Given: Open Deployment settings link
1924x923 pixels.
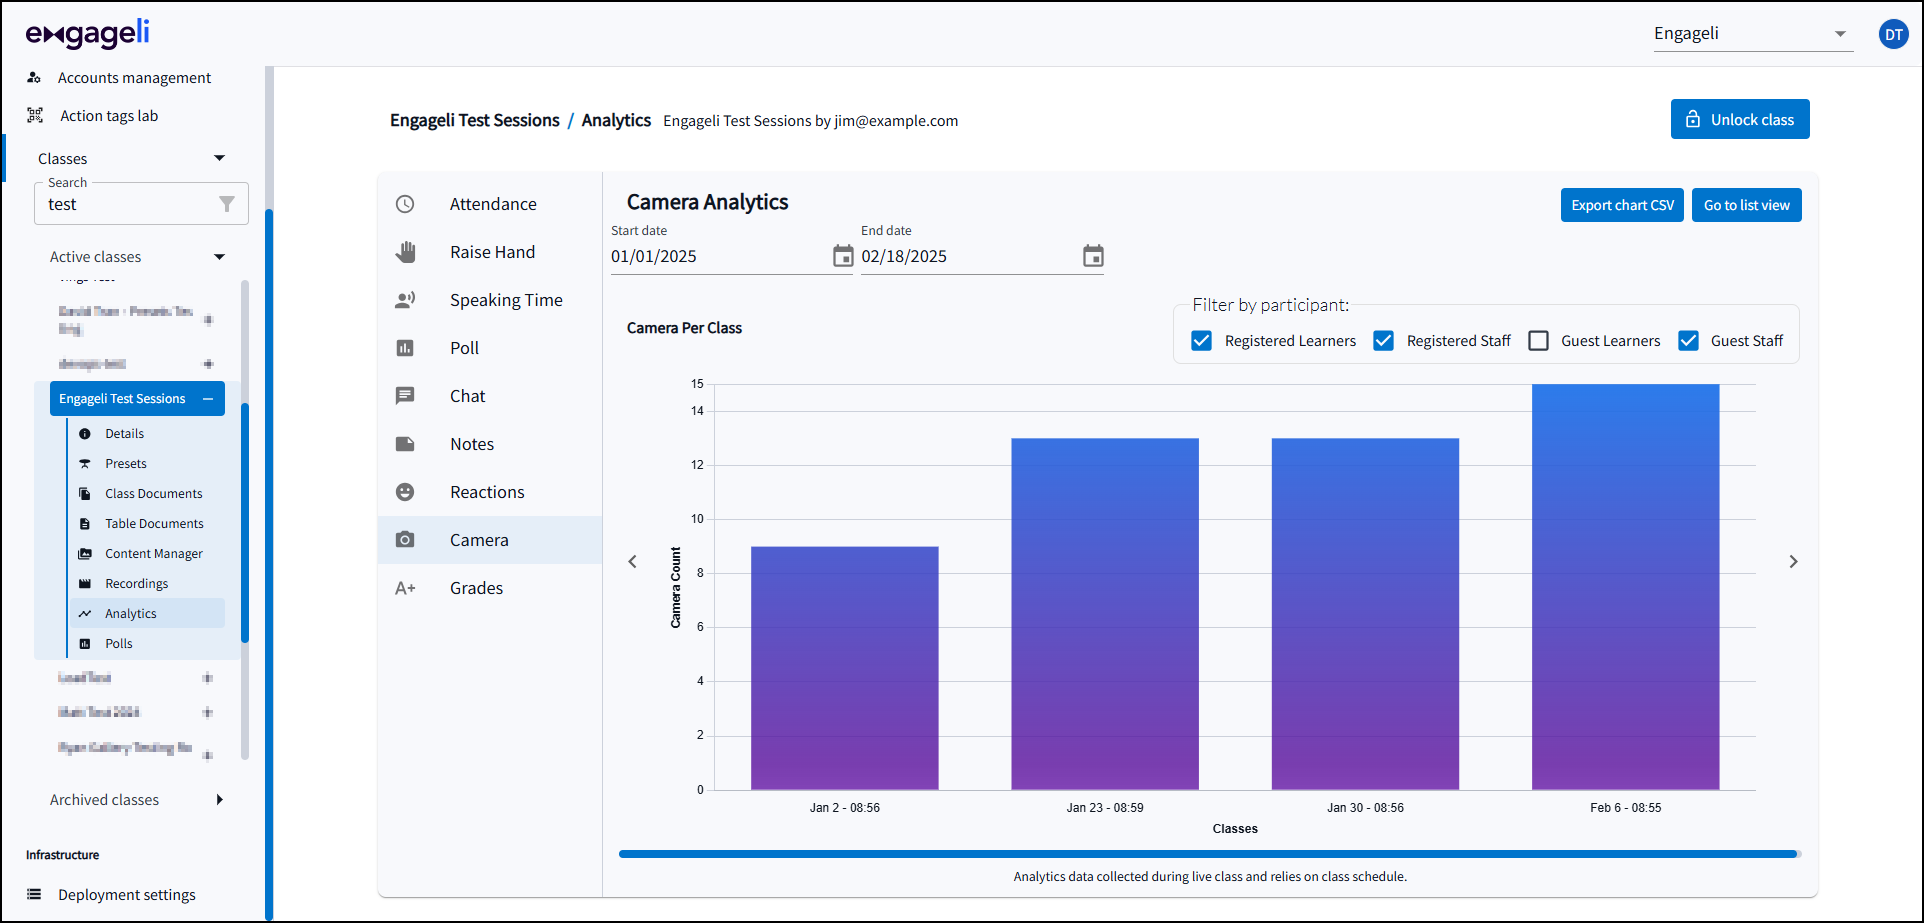Looking at the screenshot, I should (127, 895).
